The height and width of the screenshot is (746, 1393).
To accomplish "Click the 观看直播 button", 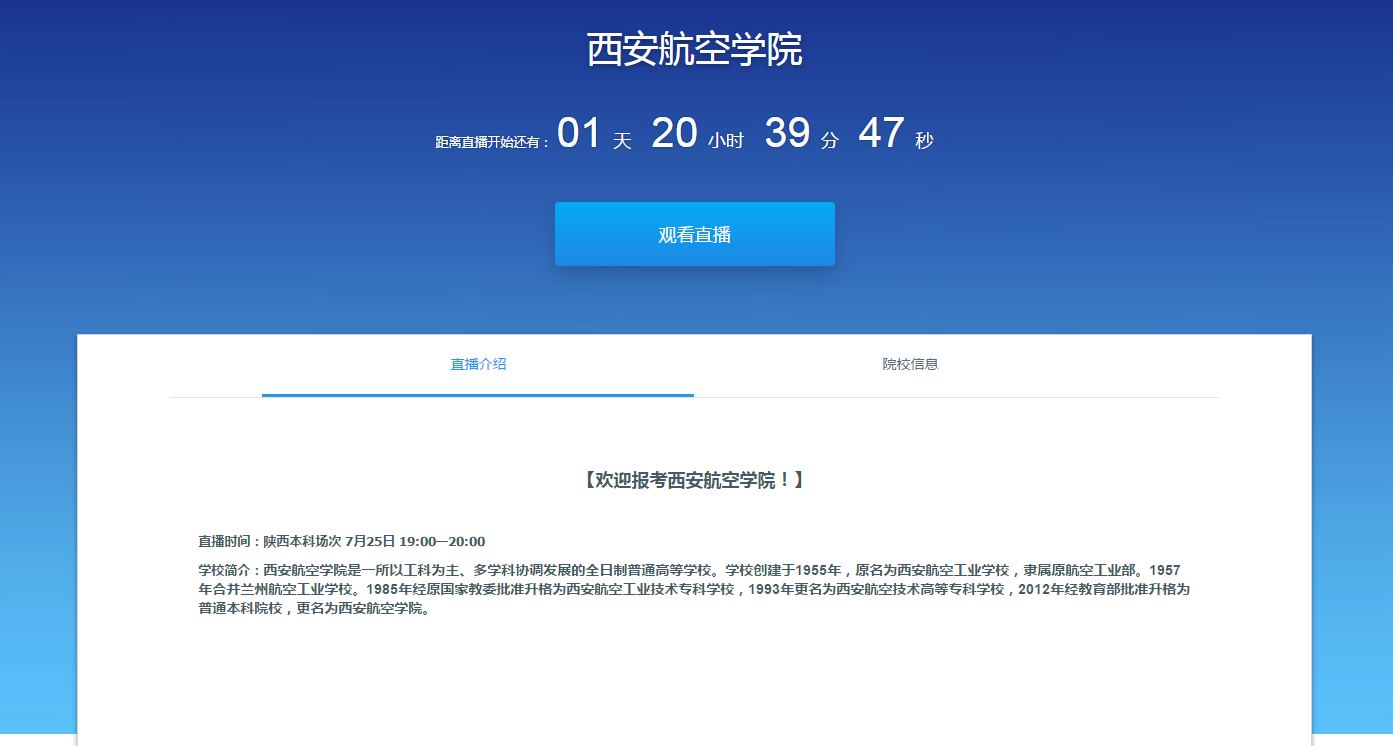I will 694,234.
